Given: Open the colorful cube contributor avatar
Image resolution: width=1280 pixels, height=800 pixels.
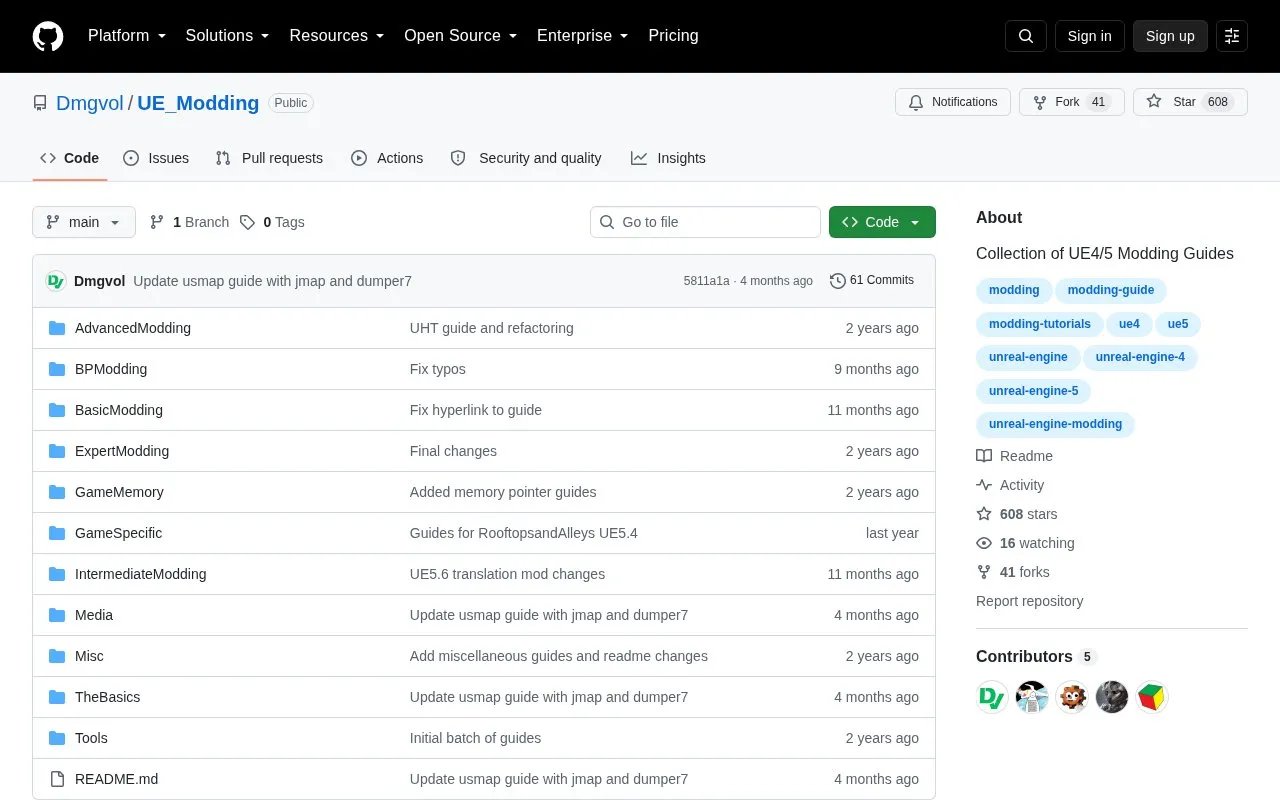Looking at the screenshot, I should point(1152,697).
